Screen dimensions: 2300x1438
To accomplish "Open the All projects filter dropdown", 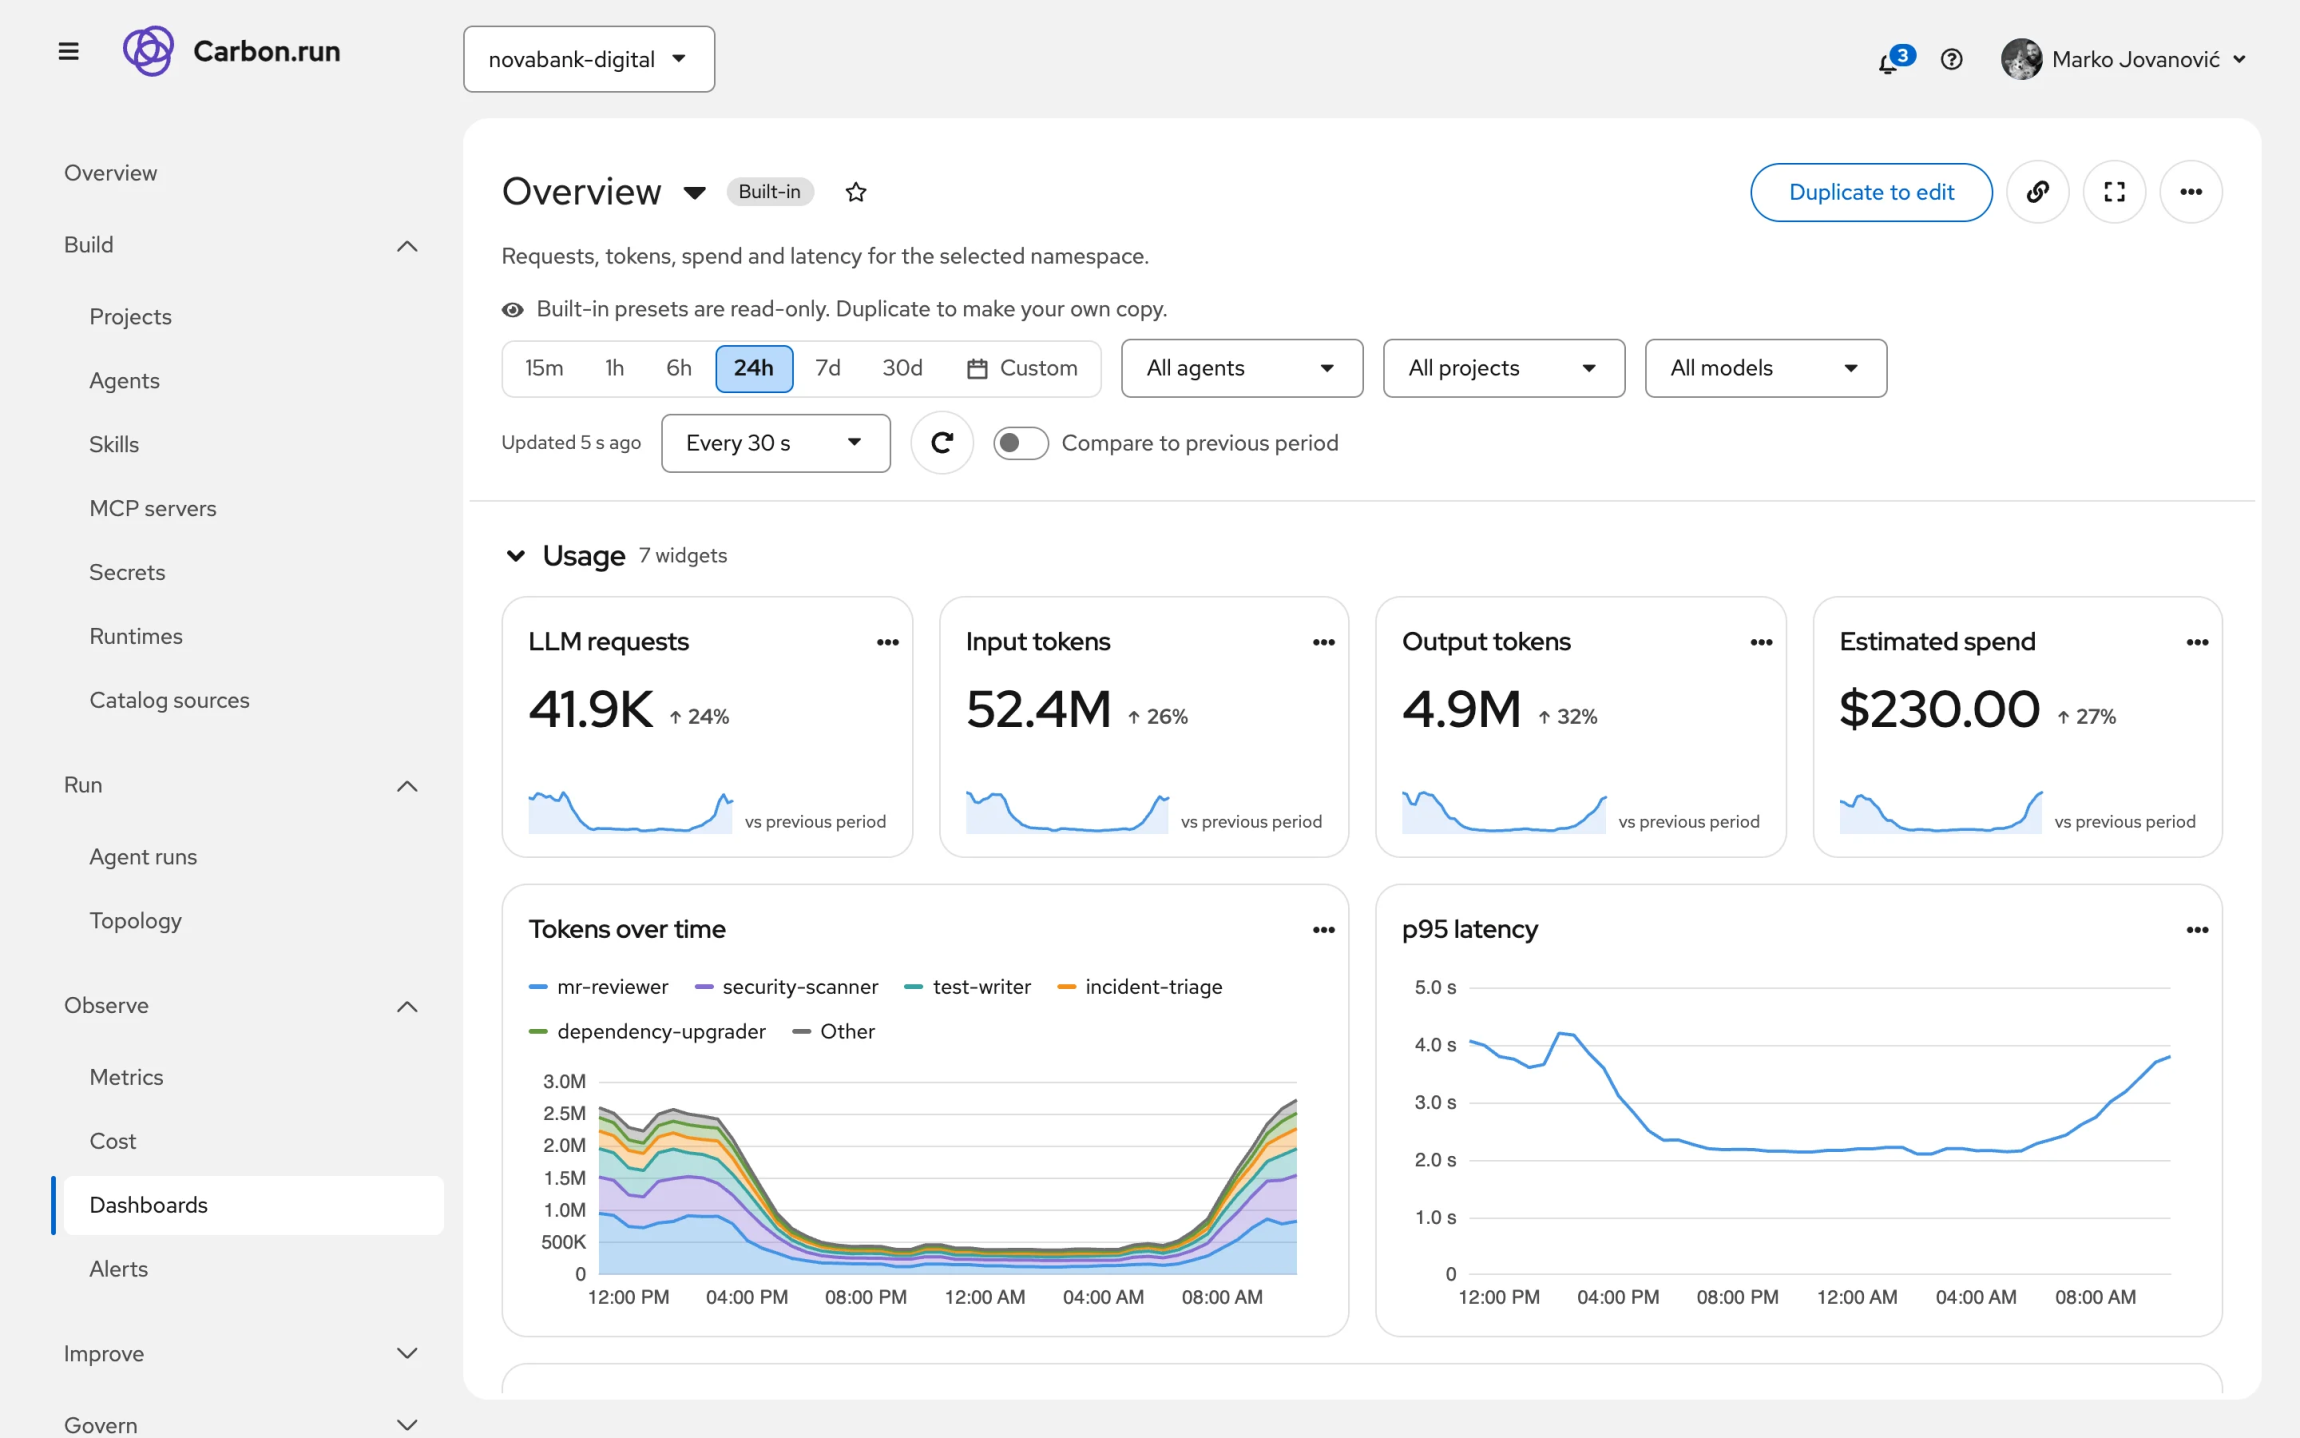I will (1504, 368).
